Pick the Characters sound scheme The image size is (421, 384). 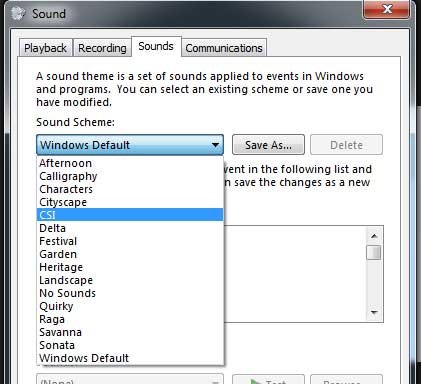point(130,189)
